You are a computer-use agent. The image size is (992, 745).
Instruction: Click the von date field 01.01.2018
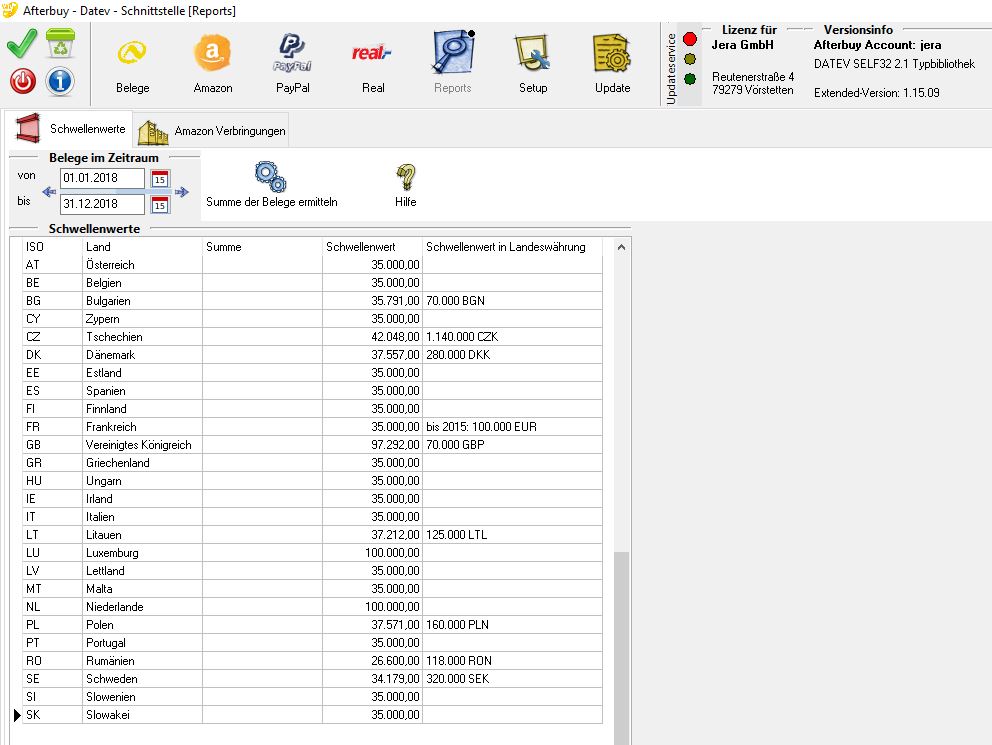click(101, 178)
